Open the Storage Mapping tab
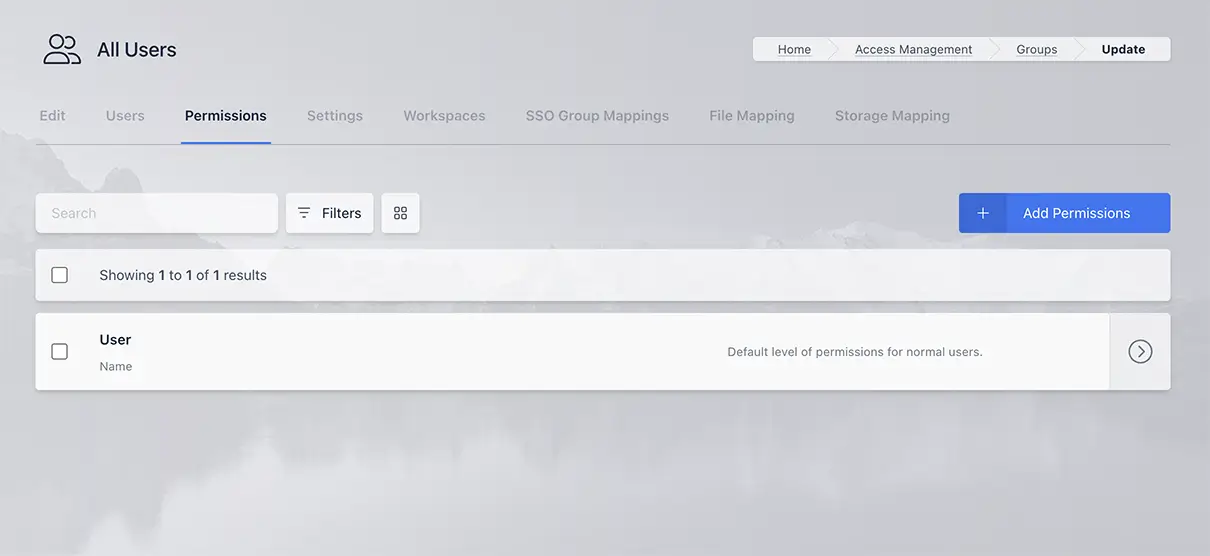 point(892,116)
